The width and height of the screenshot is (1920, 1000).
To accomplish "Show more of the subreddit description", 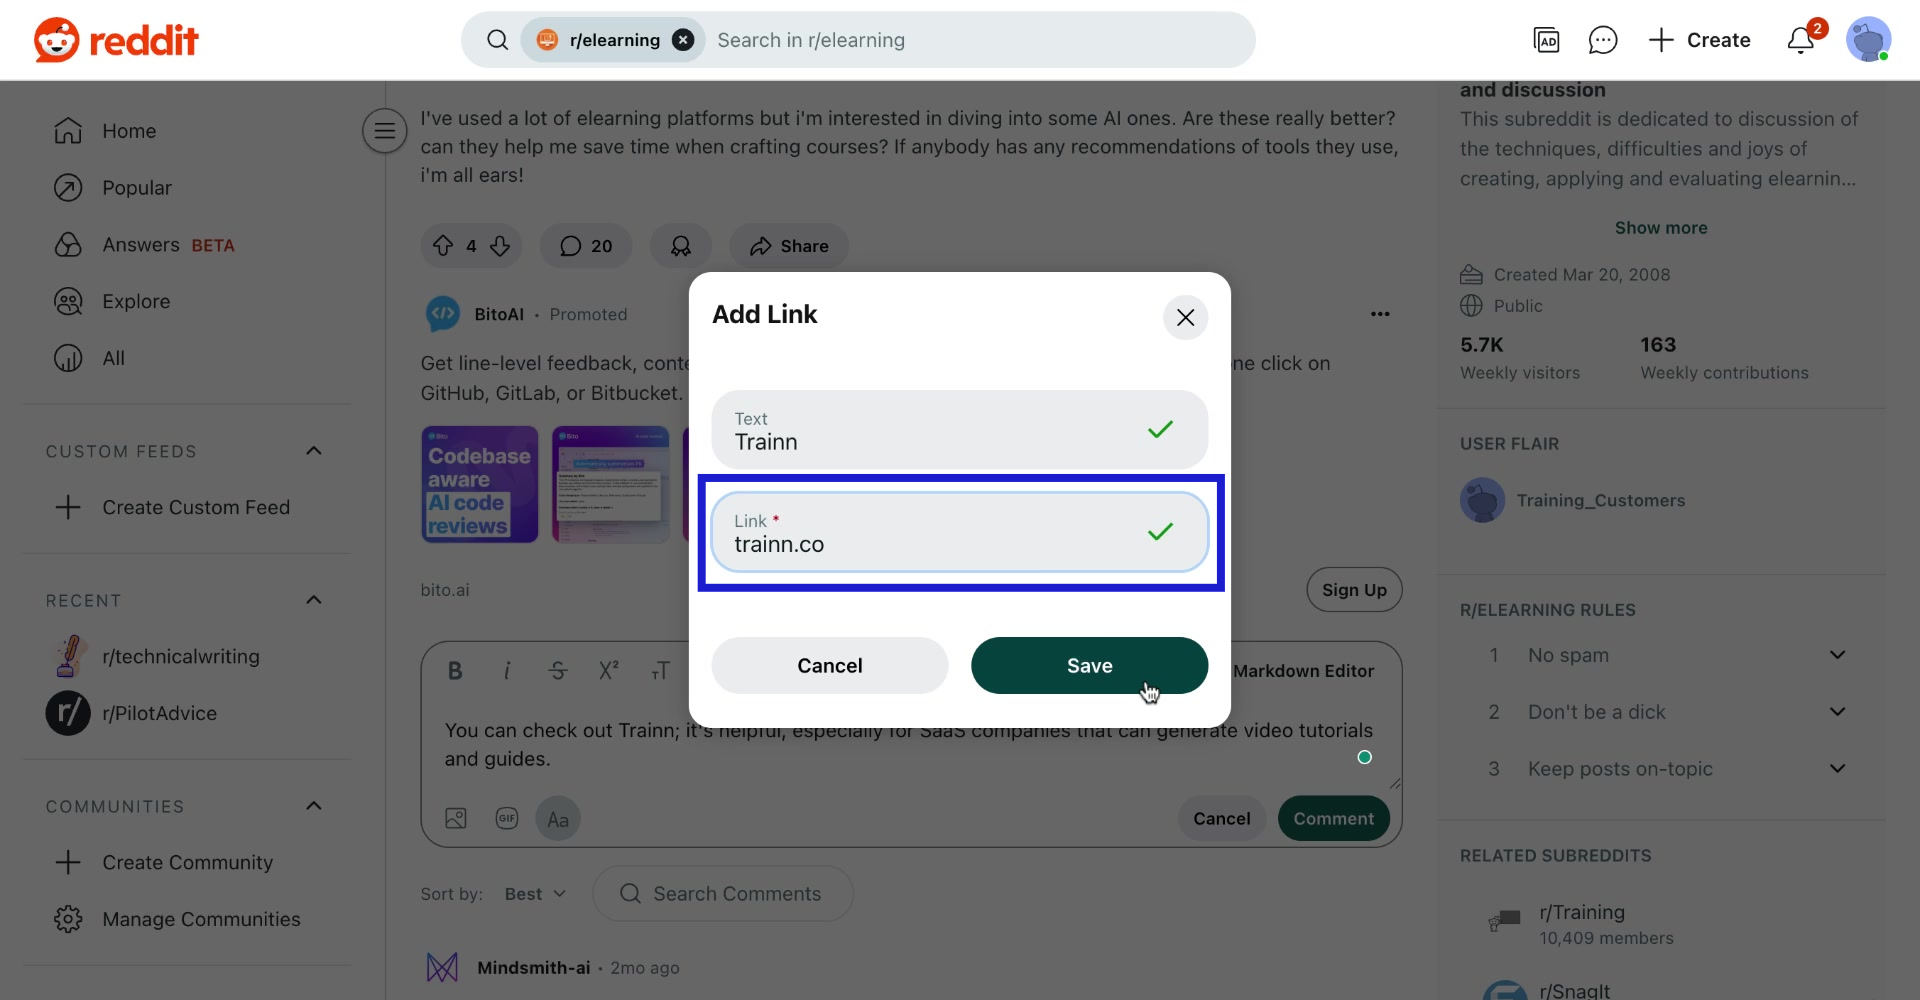I will click(1661, 227).
